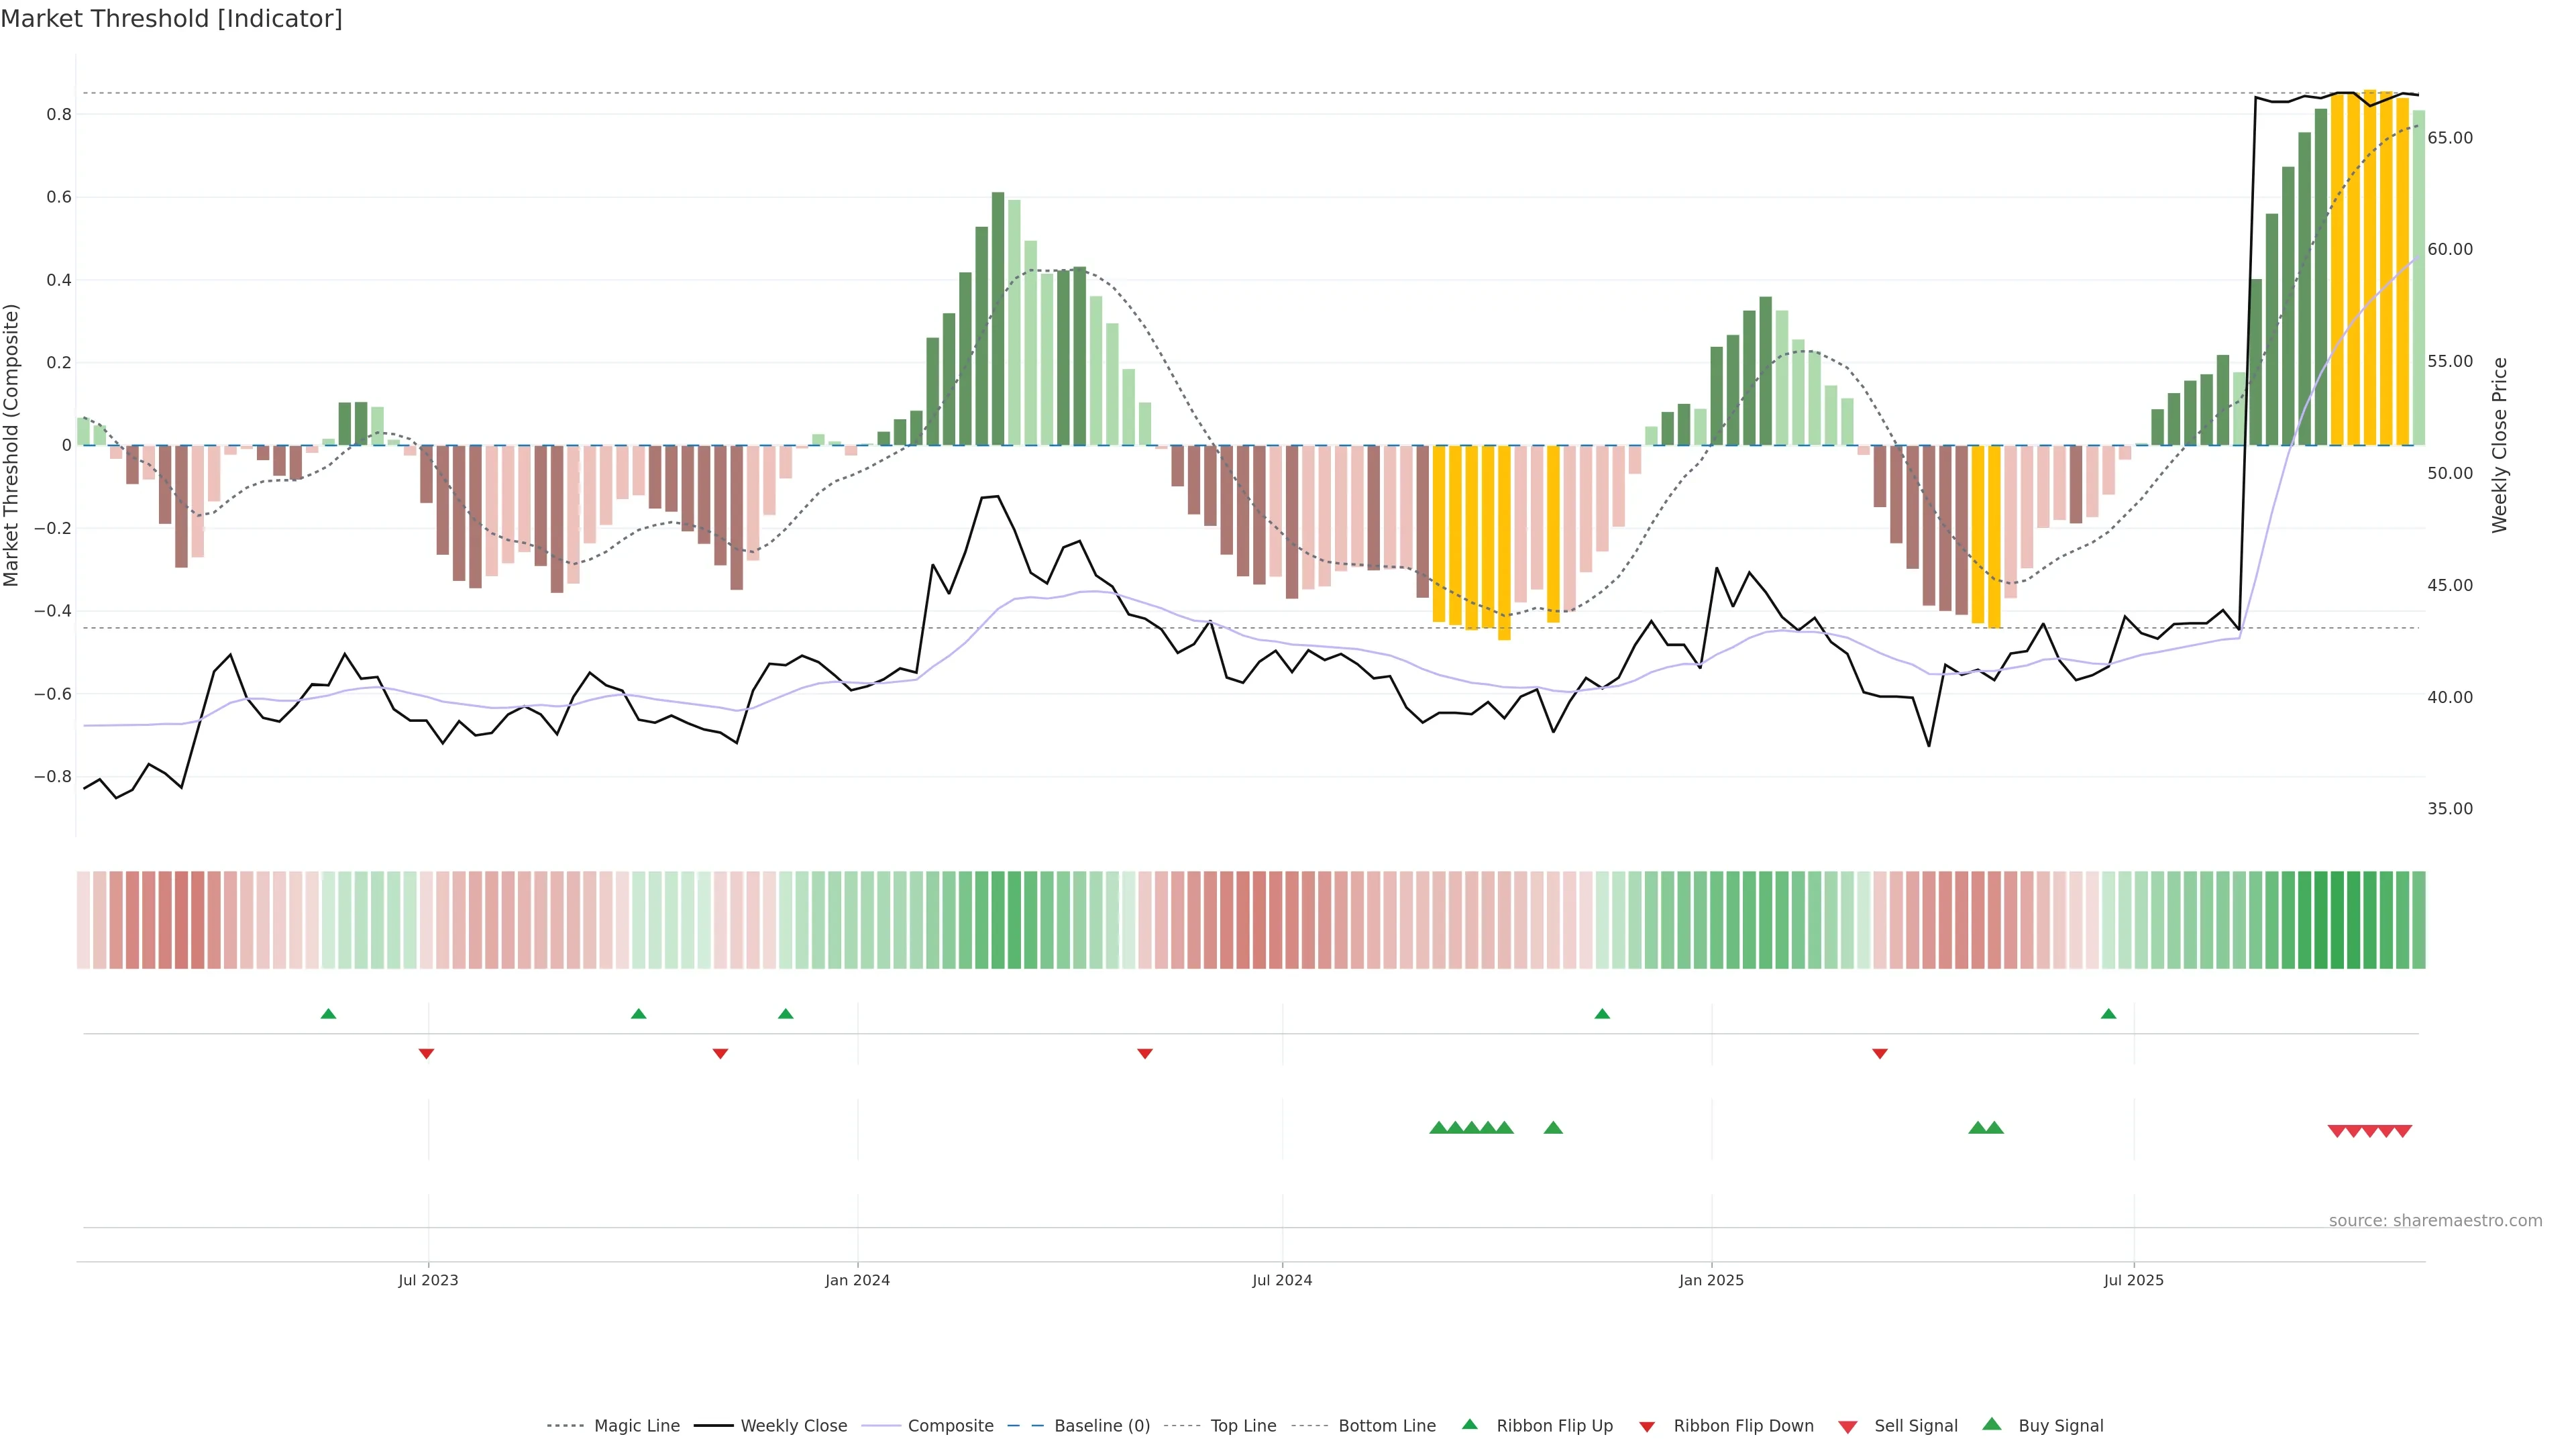Click the Ribbon Flip Down marker near Jul 2023
Image resolution: width=2576 pixels, height=1449 pixels.
pyautogui.click(x=426, y=1054)
